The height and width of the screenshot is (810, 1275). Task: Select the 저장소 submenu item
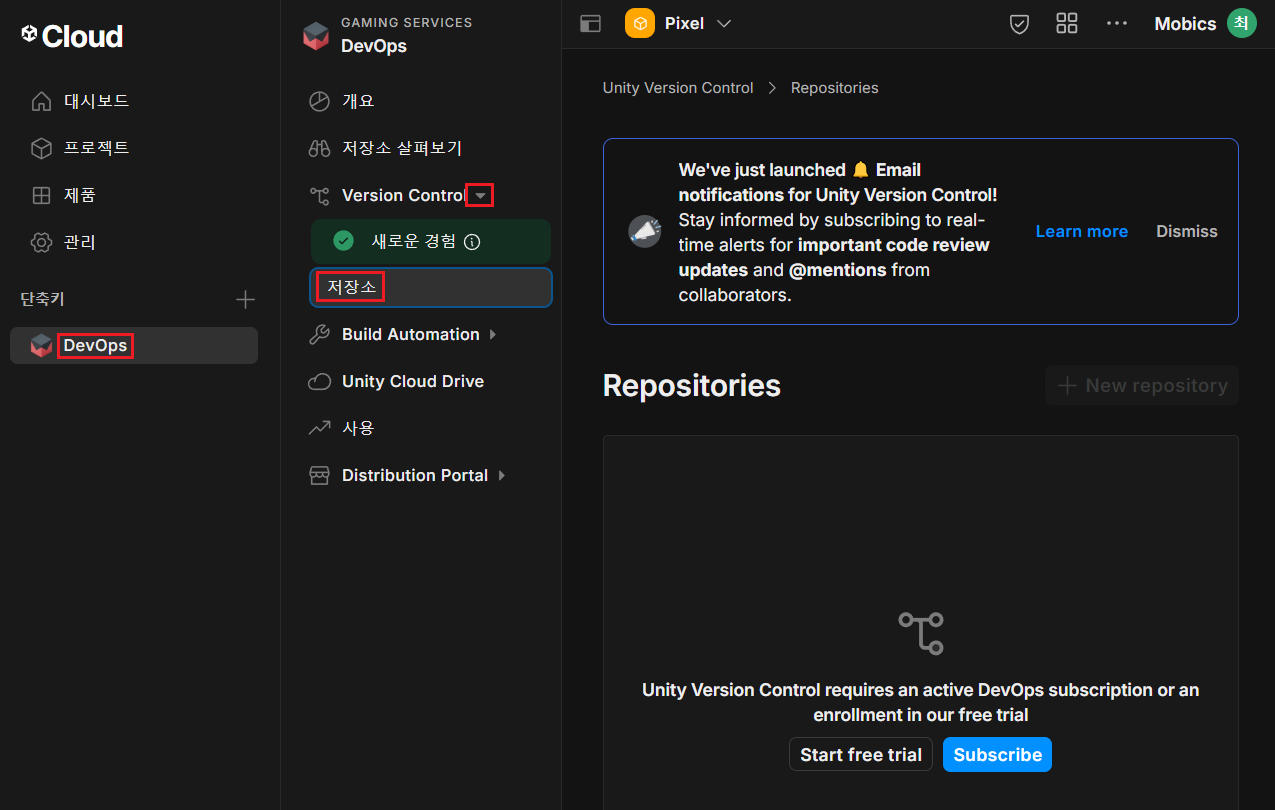click(431, 287)
